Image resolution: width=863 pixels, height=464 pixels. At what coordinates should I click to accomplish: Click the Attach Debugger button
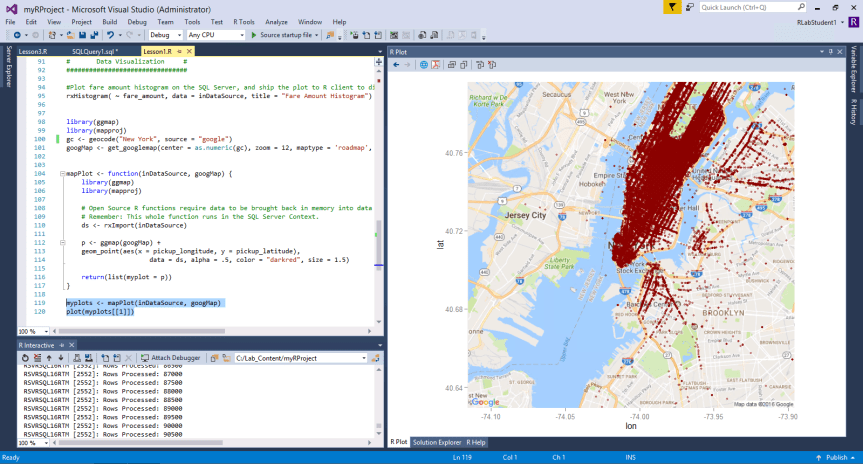[x=171, y=358]
